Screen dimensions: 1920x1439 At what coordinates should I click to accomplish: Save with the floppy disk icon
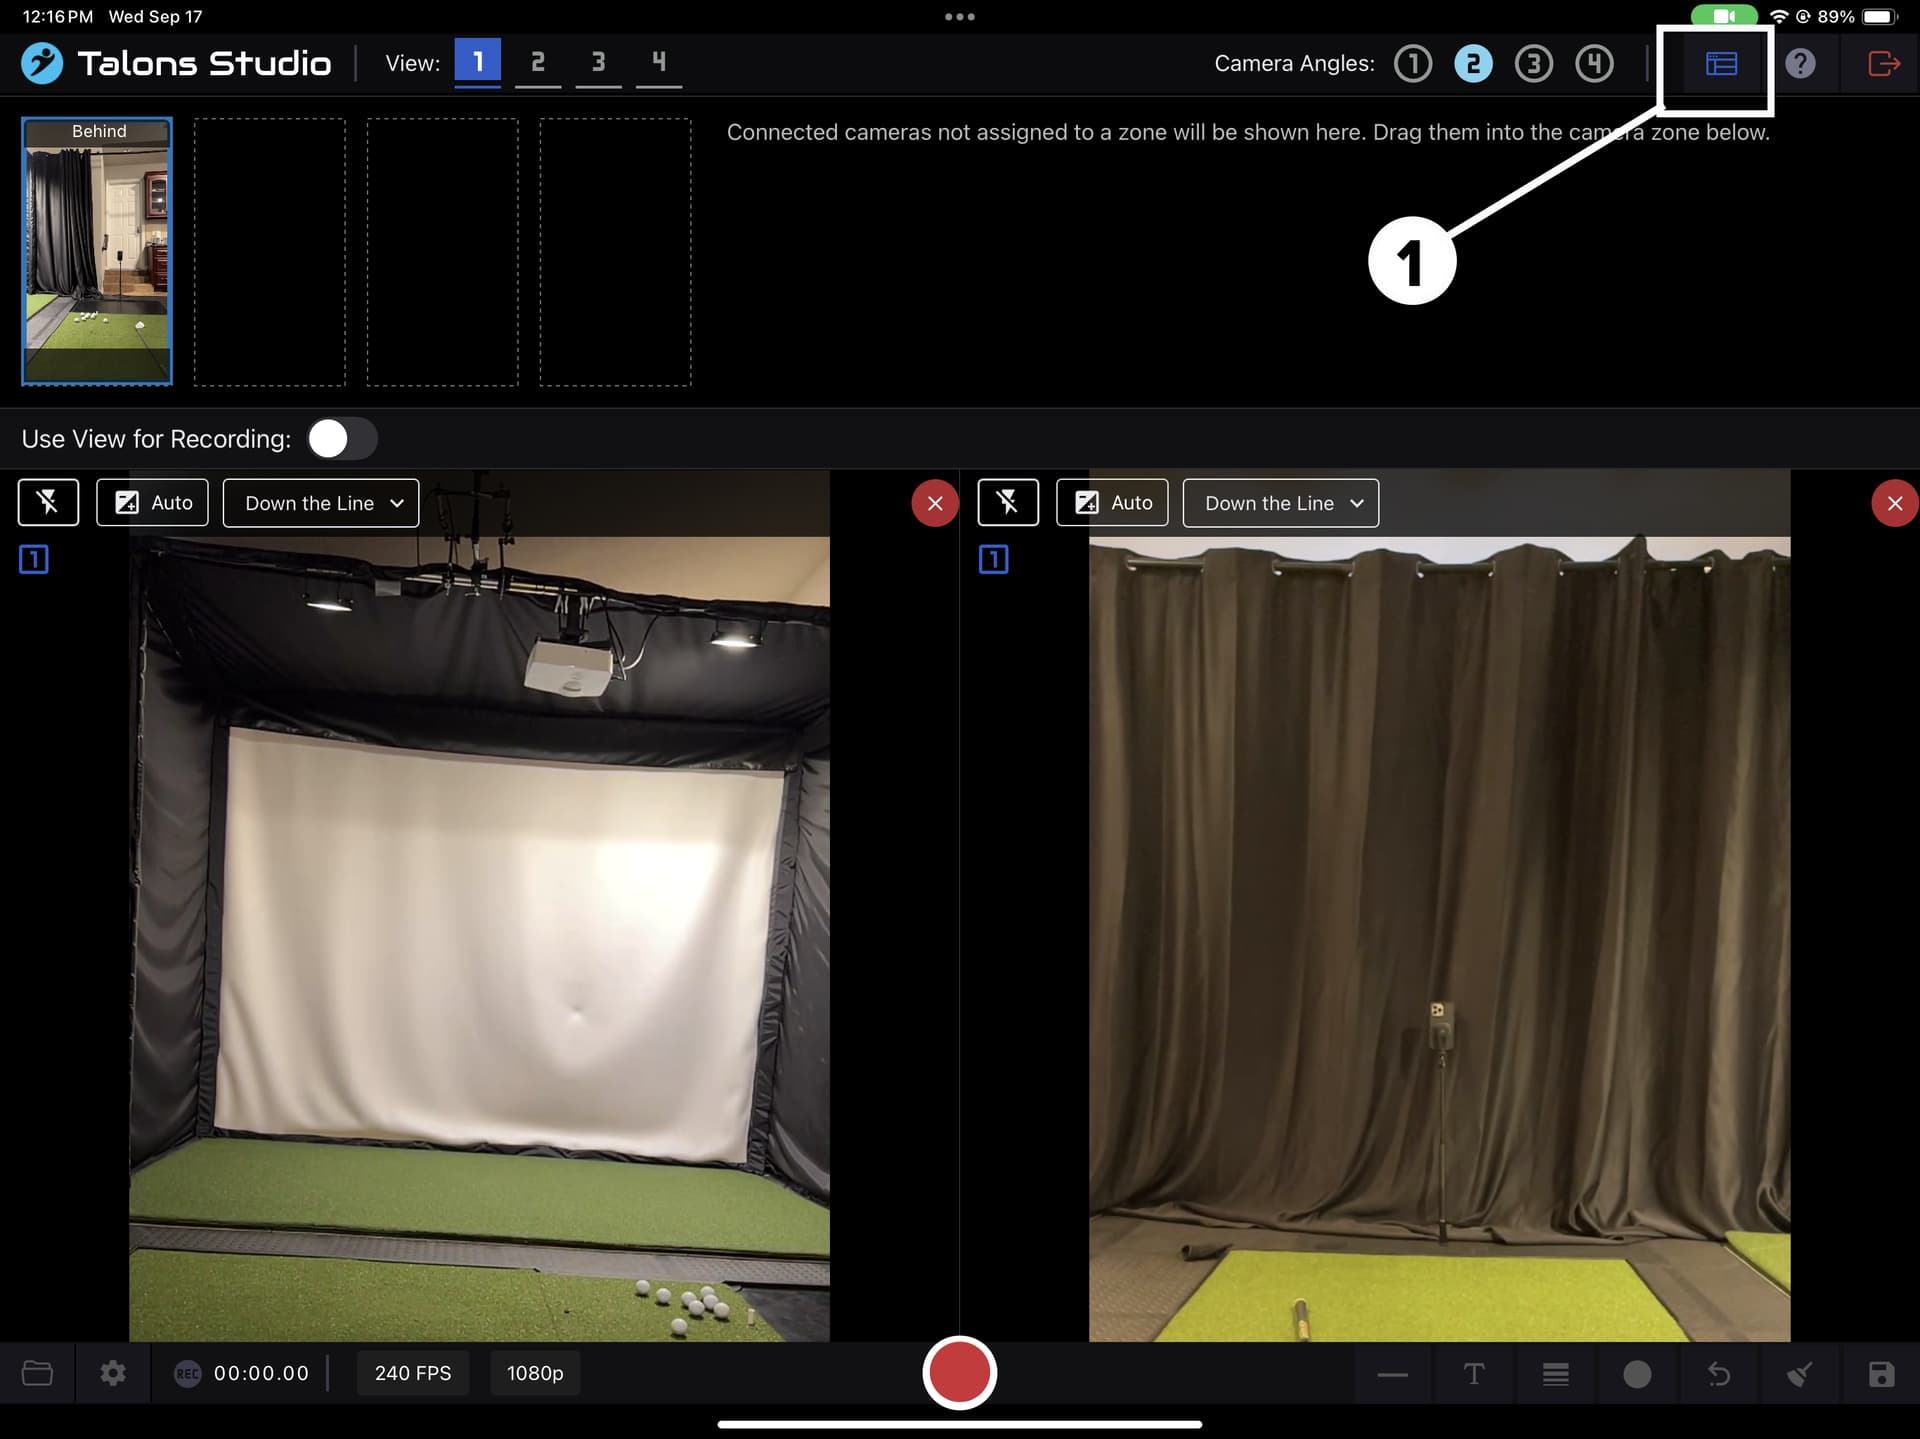(1881, 1374)
